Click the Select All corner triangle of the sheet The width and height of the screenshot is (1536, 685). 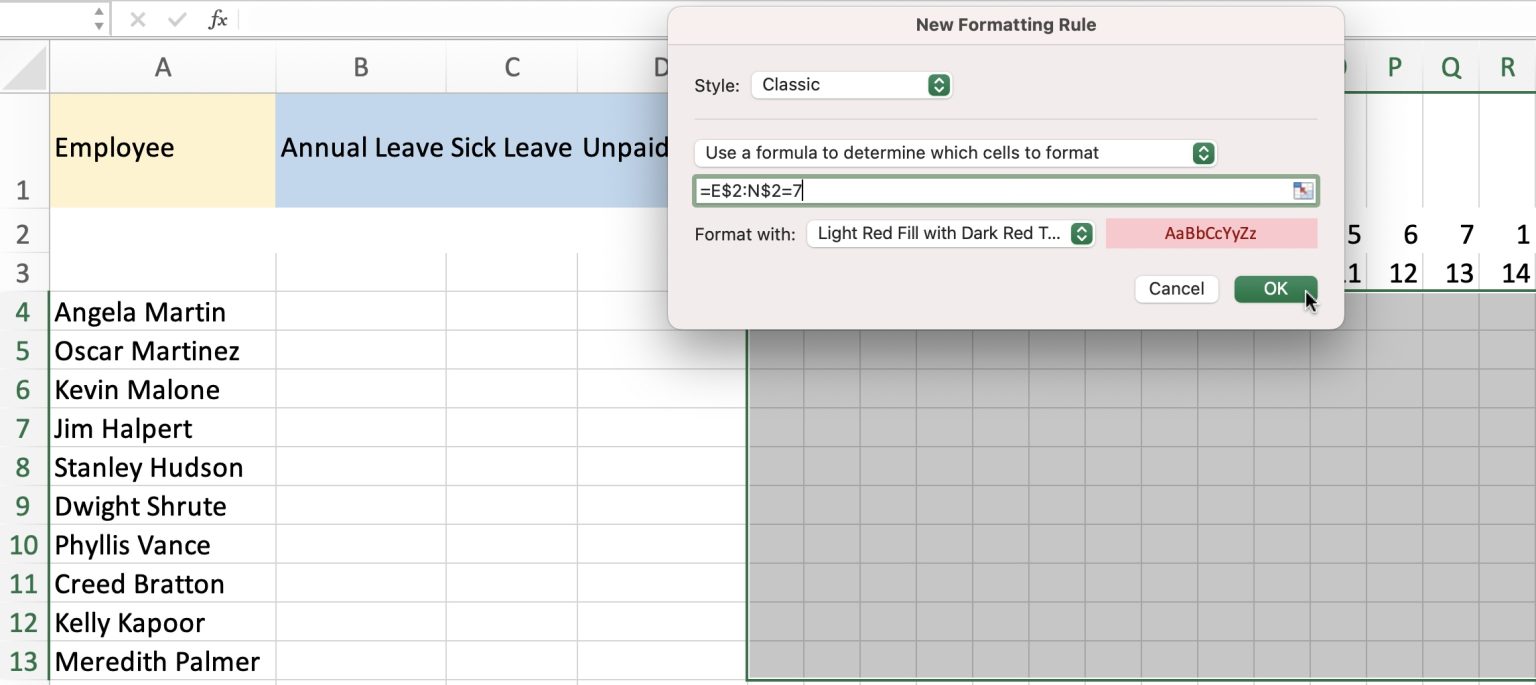click(26, 67)
